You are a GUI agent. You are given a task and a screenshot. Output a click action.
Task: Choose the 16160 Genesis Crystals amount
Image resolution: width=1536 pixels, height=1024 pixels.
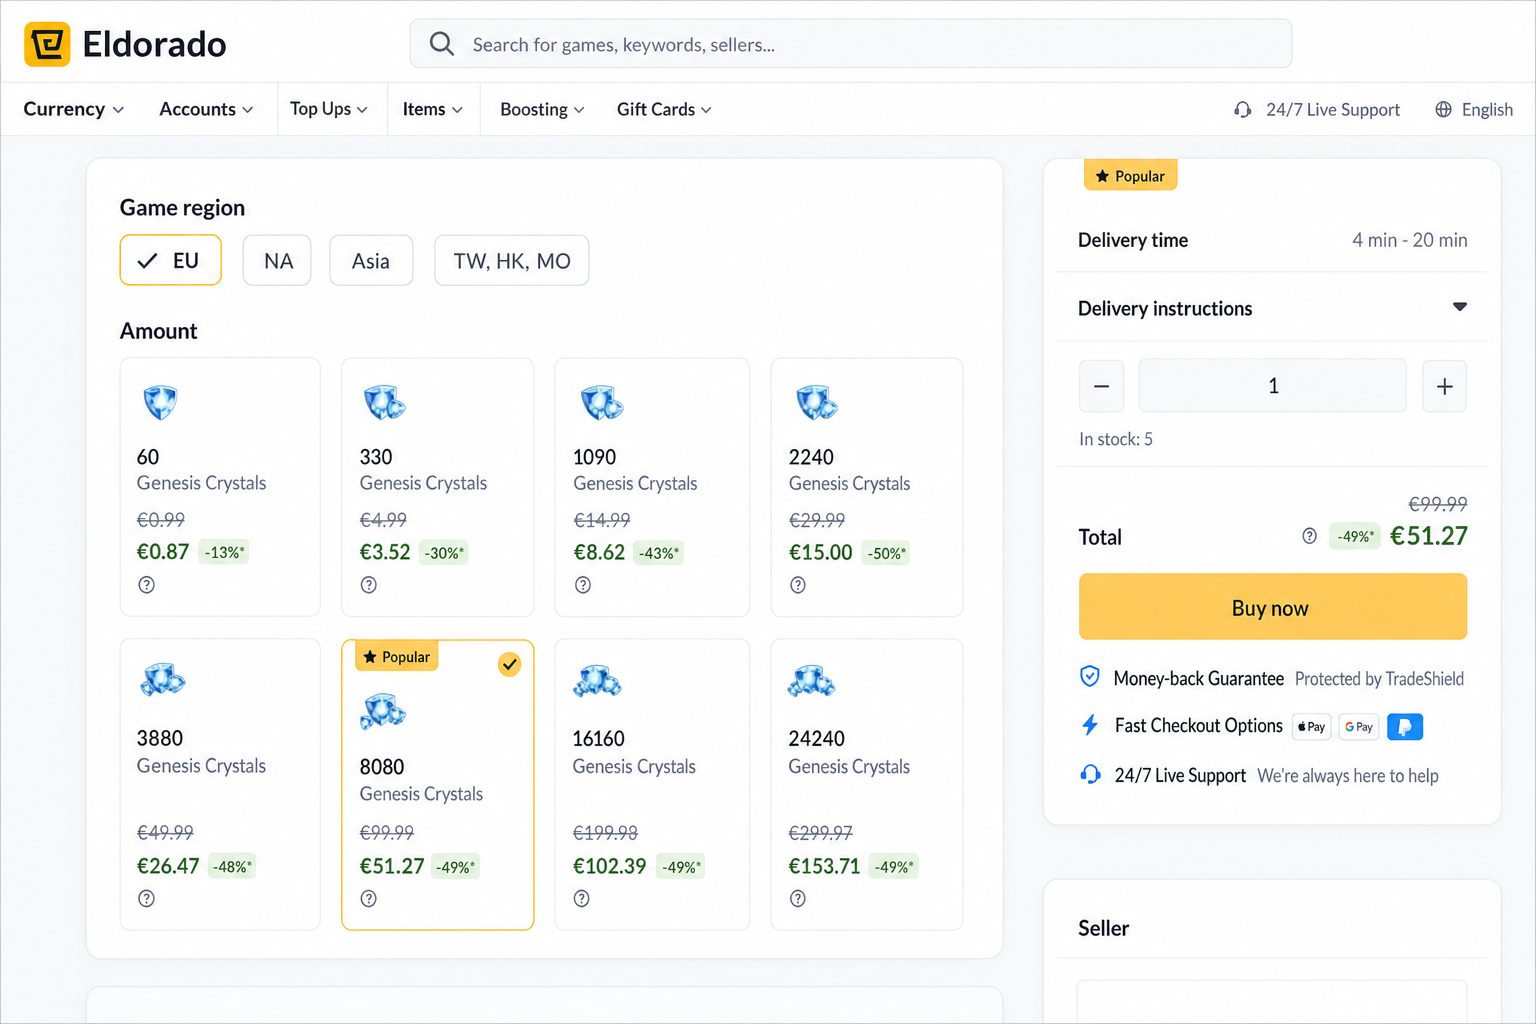[x=652, y=785]
